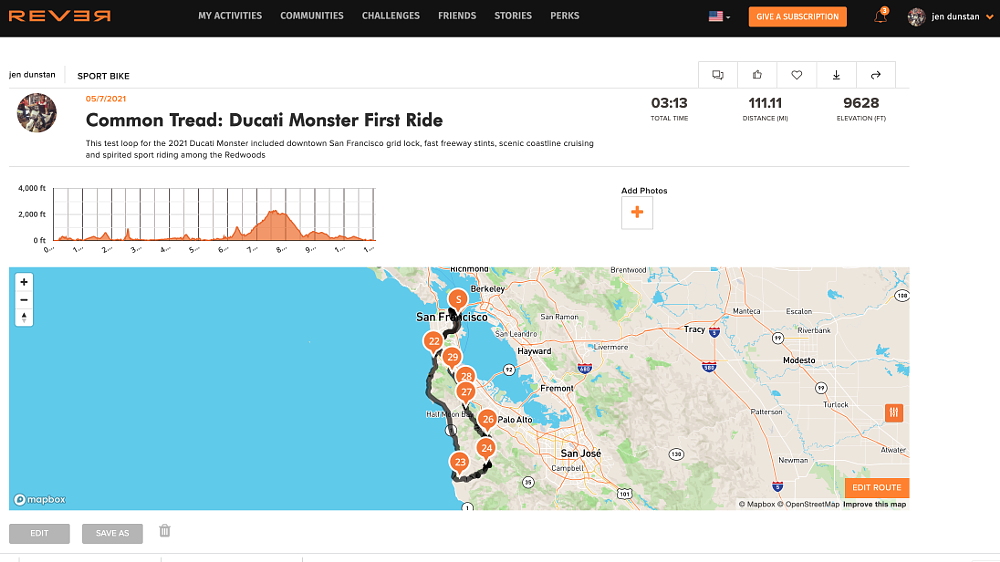
Task: Go to My Activities in navigation
Action: click(x=230, y=16)
